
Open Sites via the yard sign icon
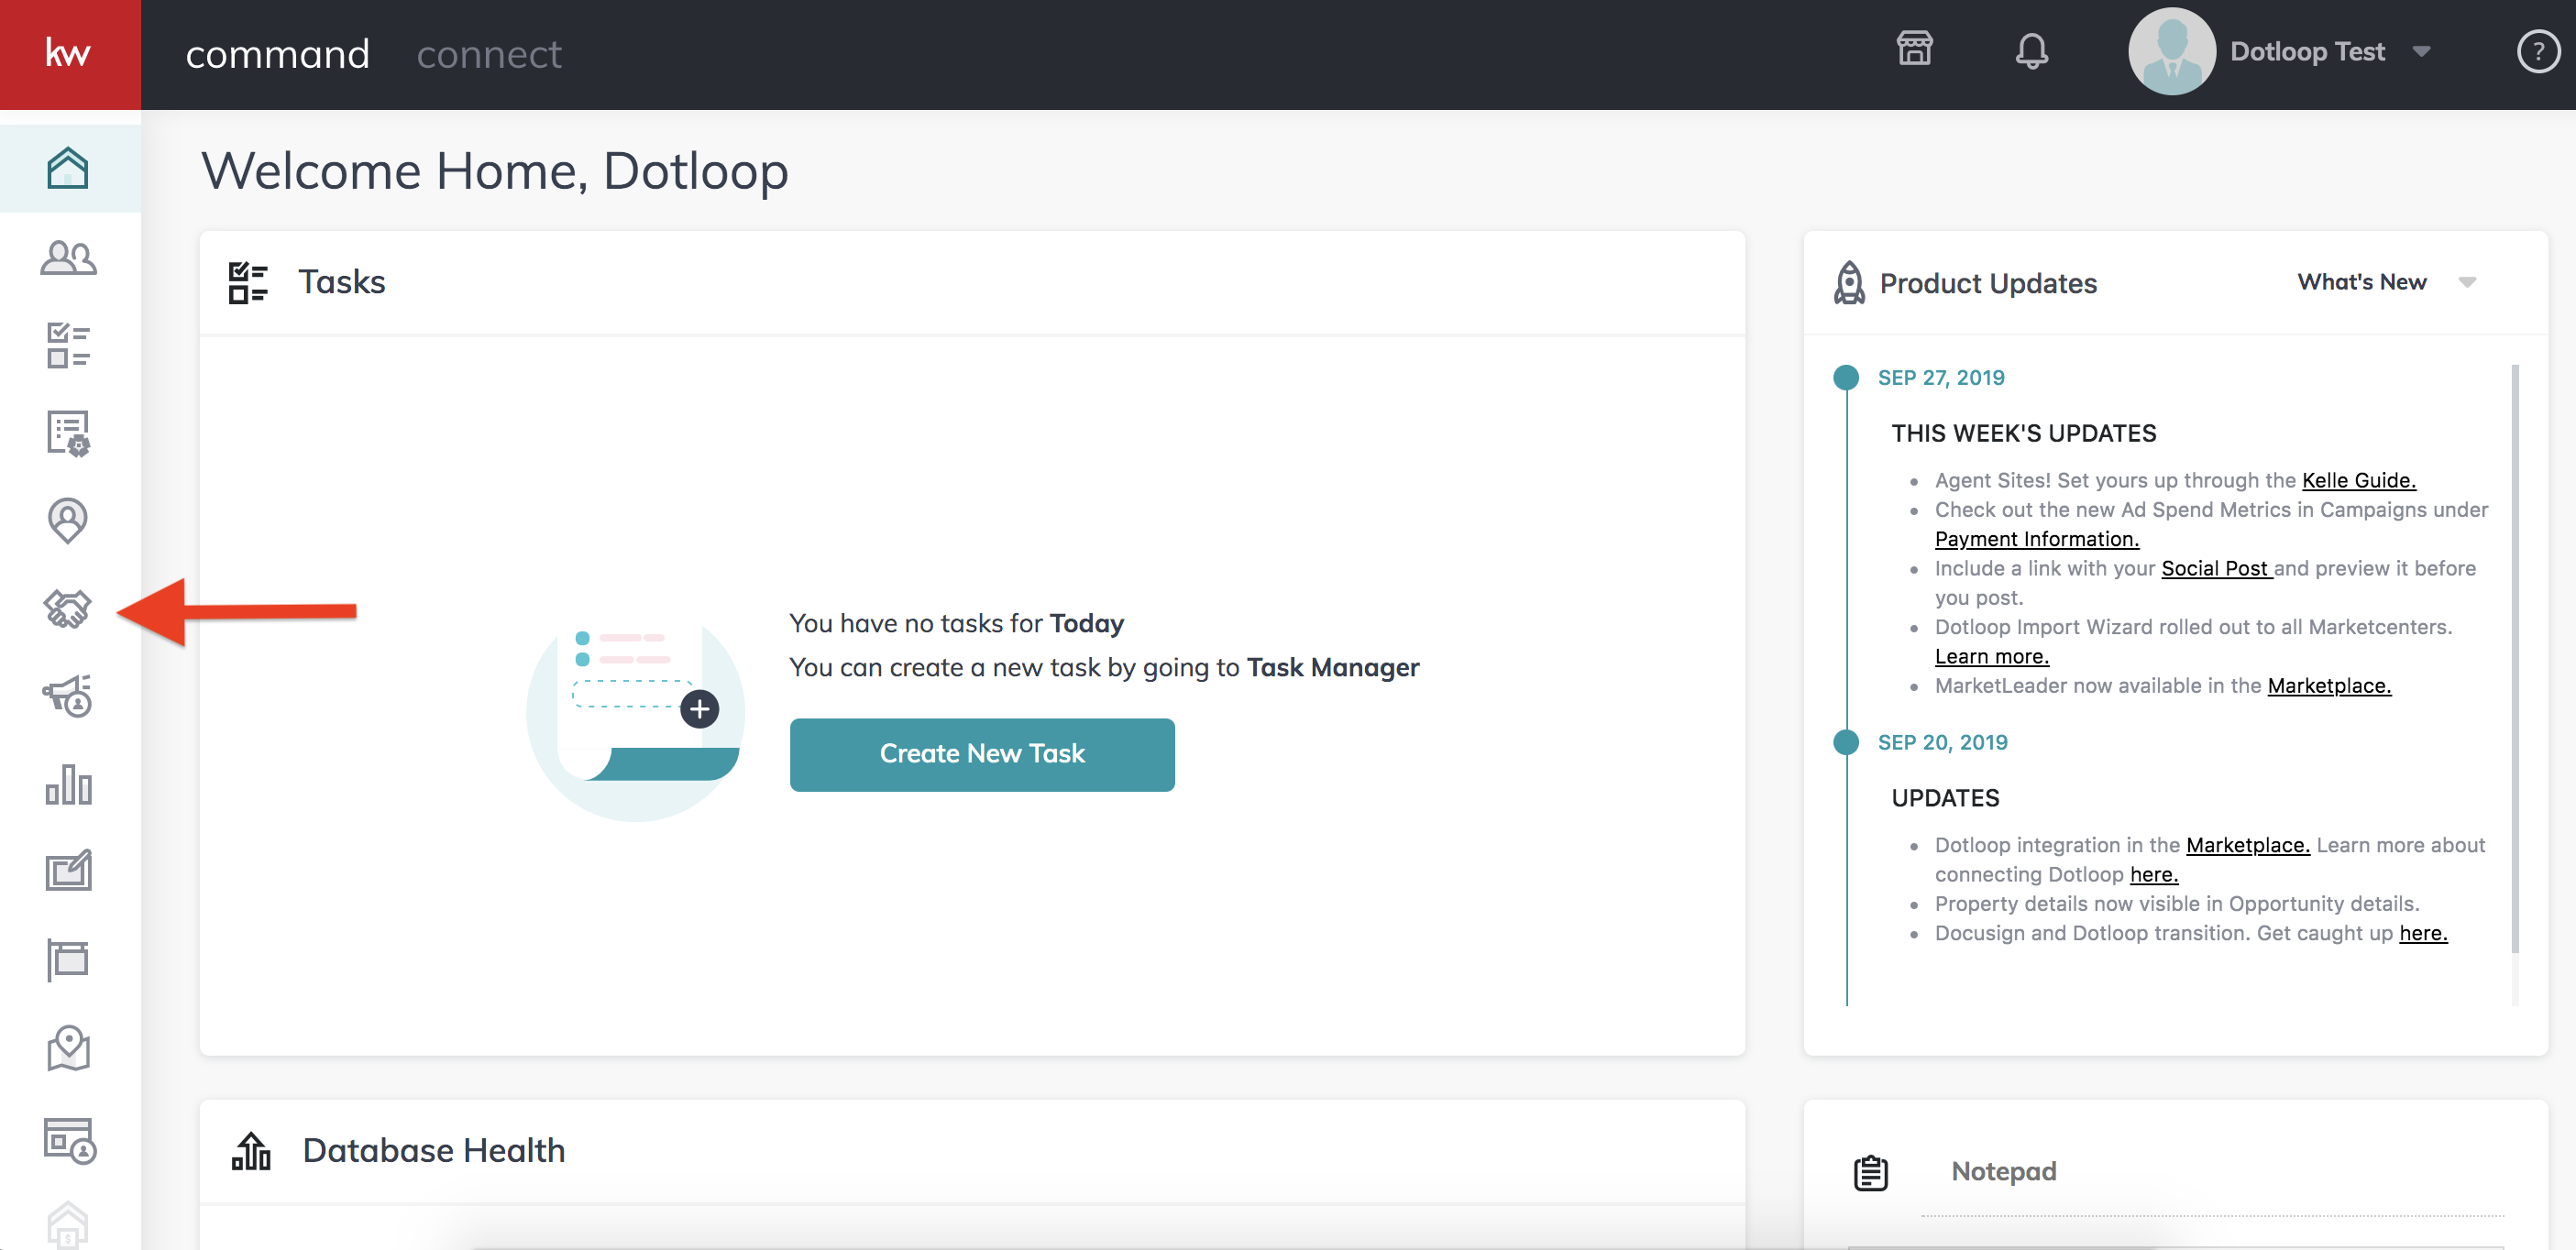point(68,958)
